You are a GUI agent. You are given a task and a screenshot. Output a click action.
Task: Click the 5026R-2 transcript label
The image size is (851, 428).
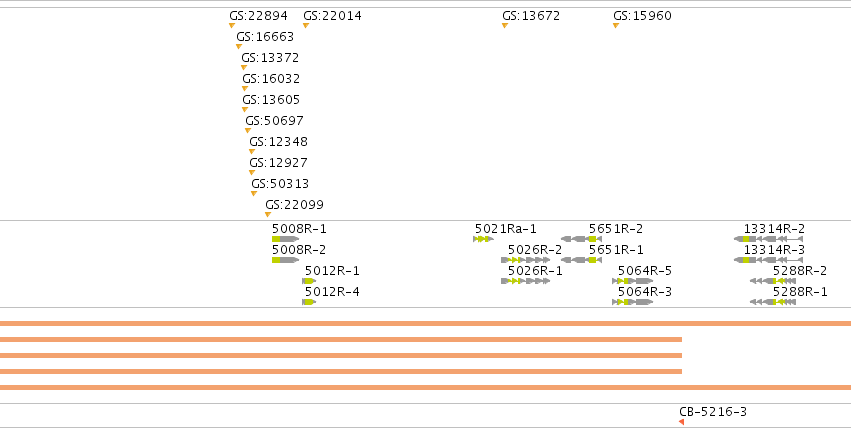535,250
